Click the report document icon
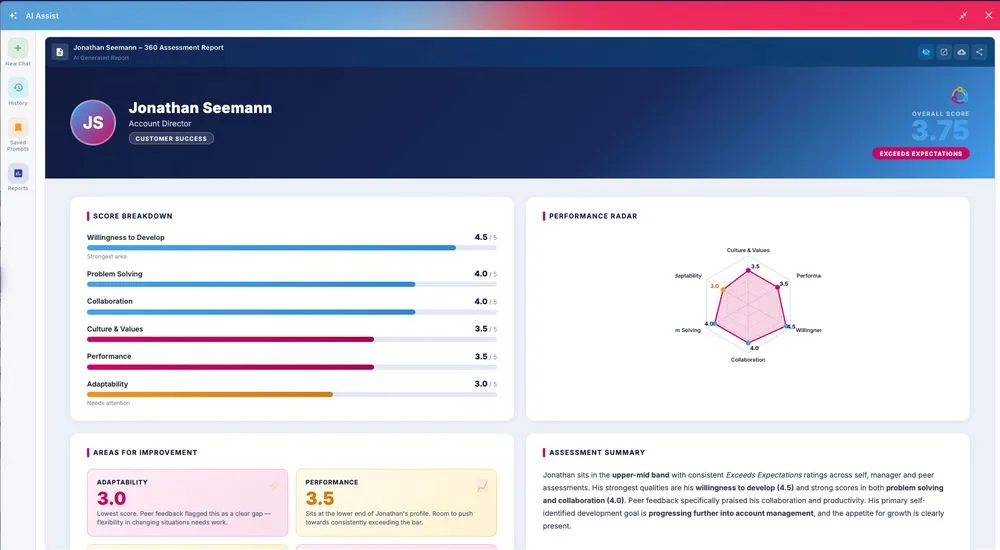The width and height of the screenshot is (1000, 550). 59,52
